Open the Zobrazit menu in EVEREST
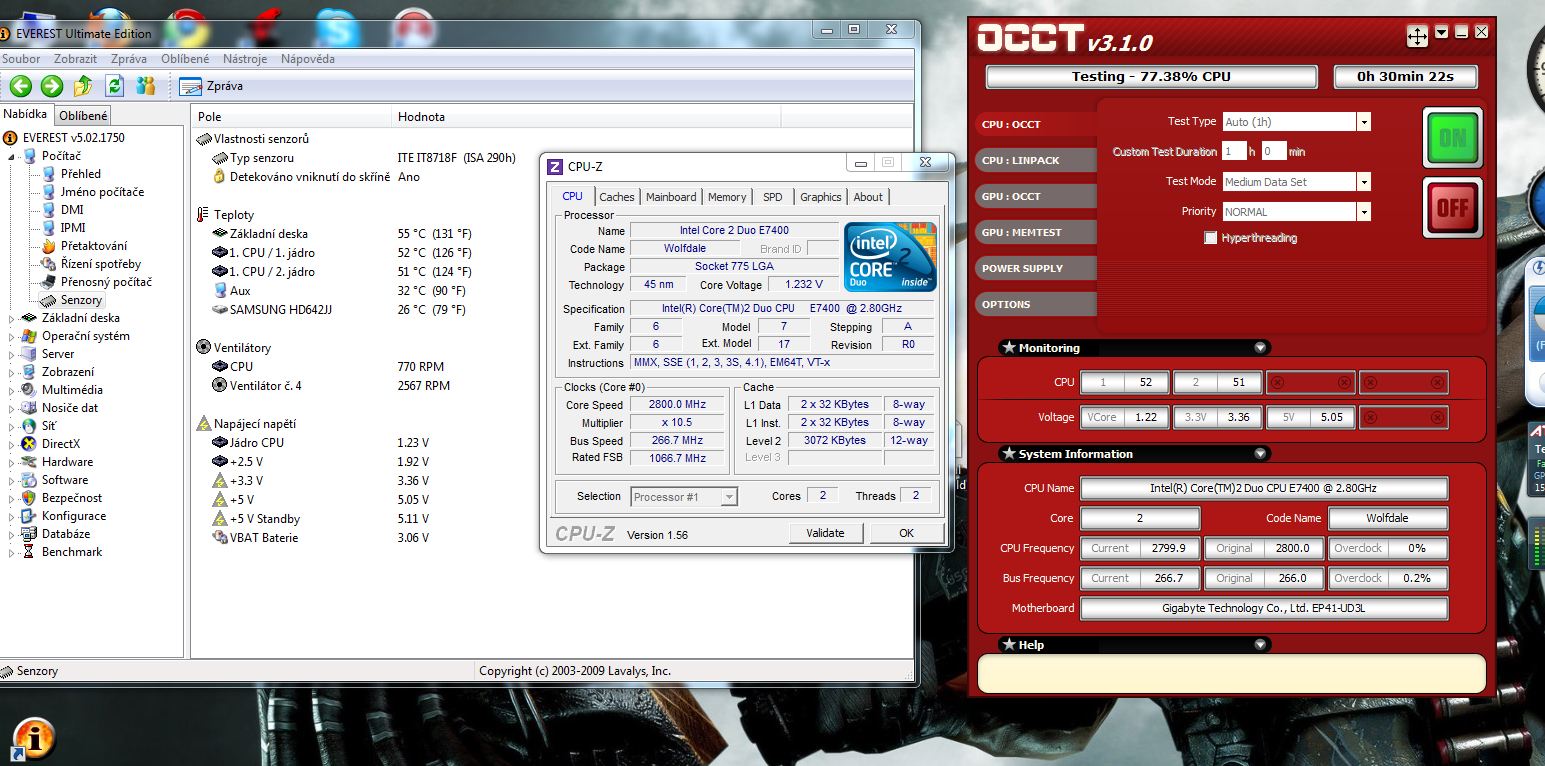Viewport: 1545px width, 766px height. click(x=76, y=59)
